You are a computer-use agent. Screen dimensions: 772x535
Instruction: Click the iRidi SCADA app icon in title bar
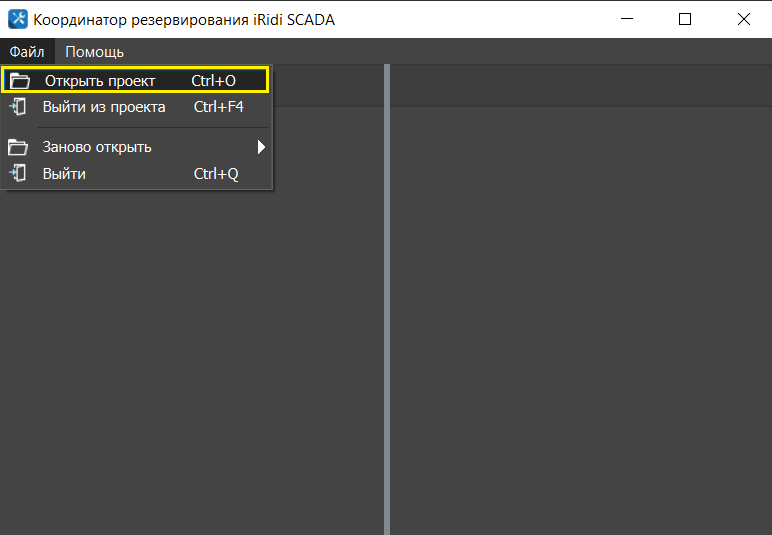tap(18, 19)
